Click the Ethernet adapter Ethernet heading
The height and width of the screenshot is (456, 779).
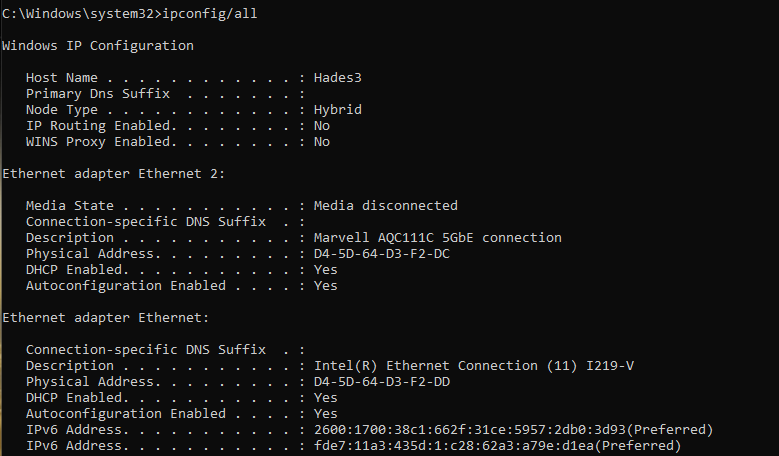tap(106, 318)
